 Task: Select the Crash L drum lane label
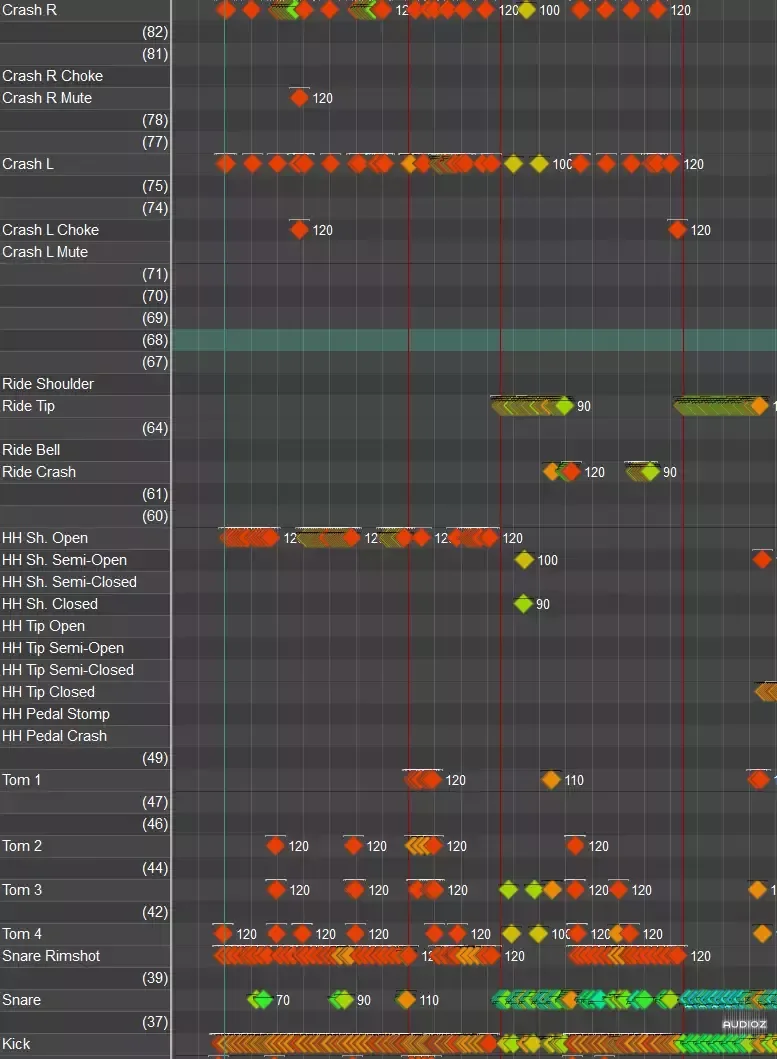tap(28, 164)
